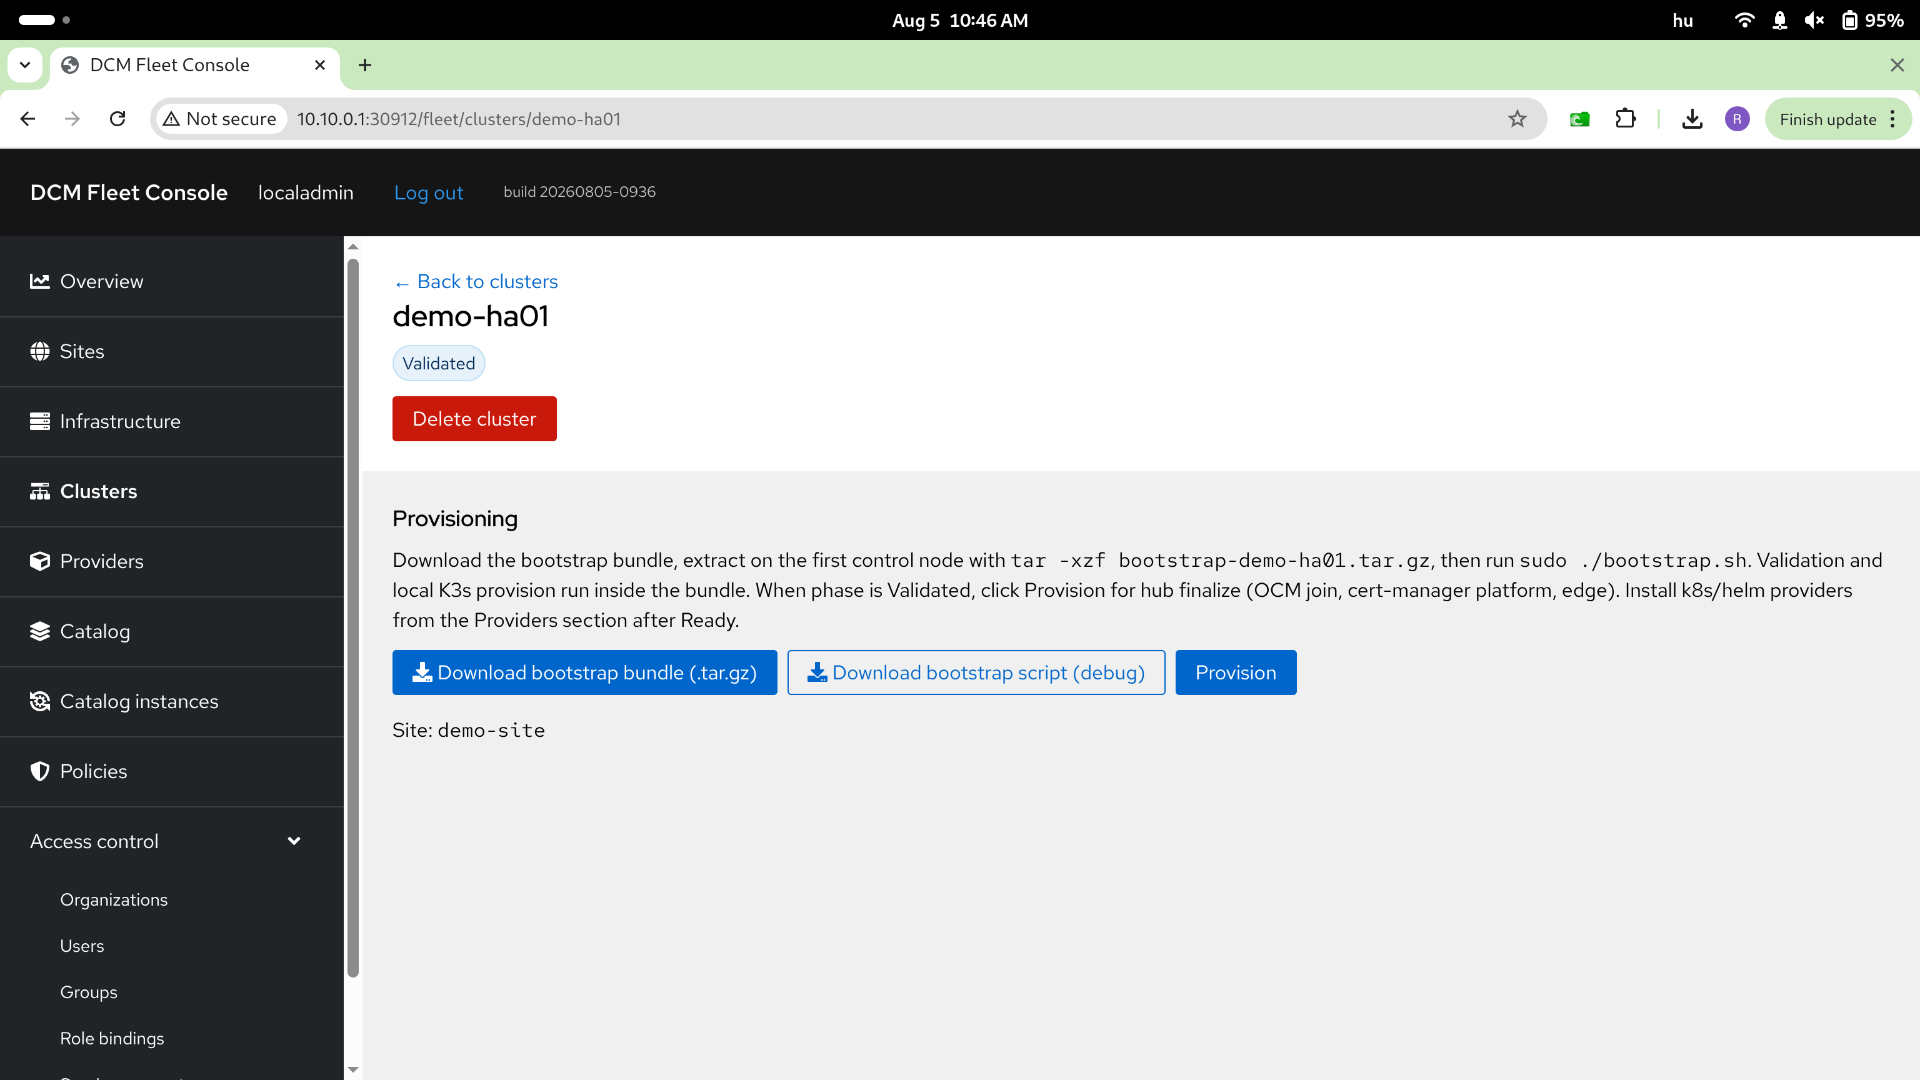Follow the Back to clusters link
1920x1080 pixels.
point(476,282)
